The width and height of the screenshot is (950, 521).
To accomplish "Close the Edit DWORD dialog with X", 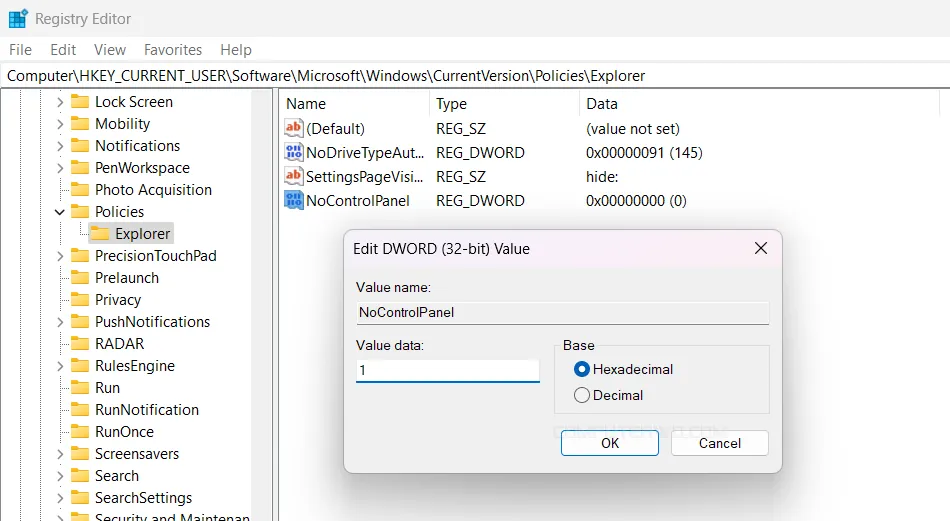I will coord(761,248).
